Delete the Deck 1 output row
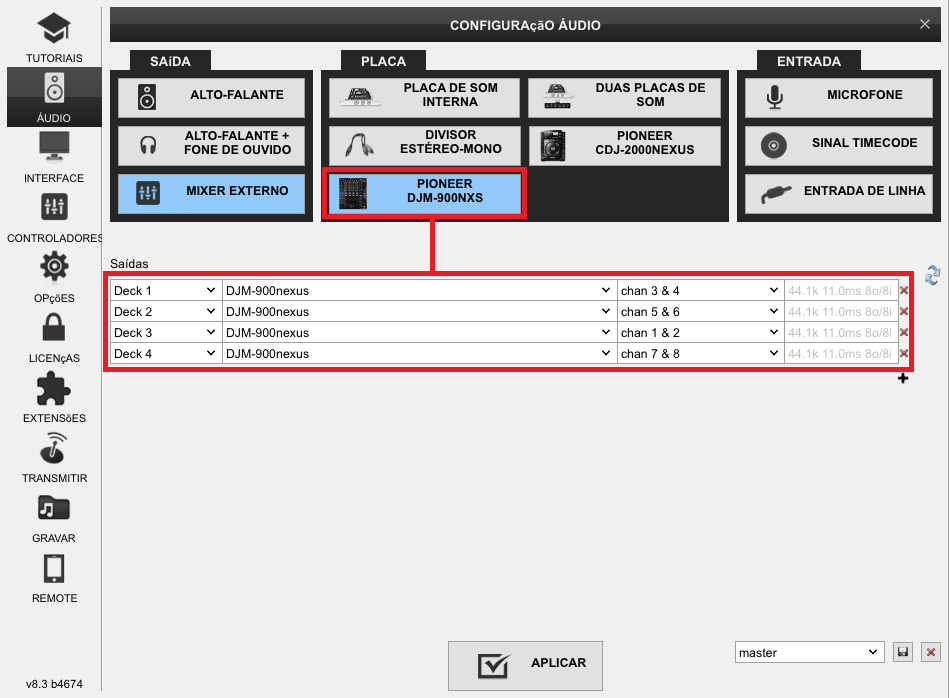 (x=904, y=291)
